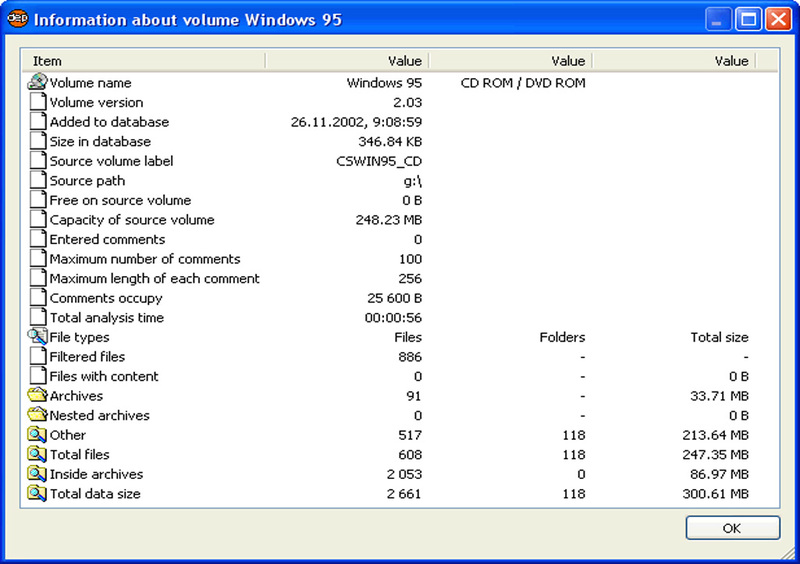800x564 pixels.
Task: Click the page icon beside Free on source volume
Action: [37, 200]
